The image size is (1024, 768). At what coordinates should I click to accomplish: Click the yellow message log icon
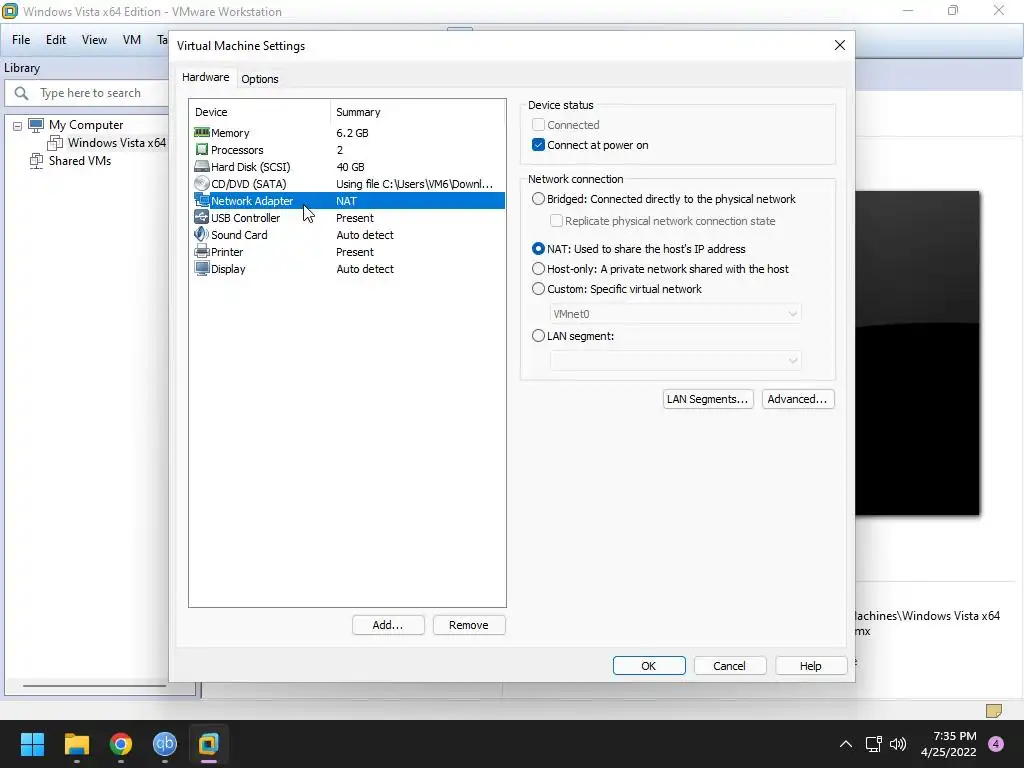tap(994, 711)
